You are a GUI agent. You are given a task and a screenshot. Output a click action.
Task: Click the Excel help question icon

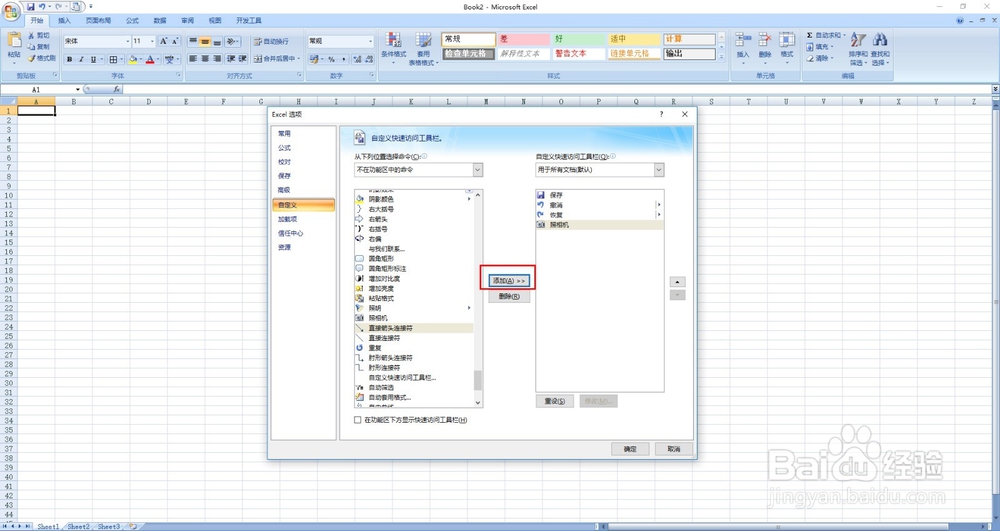coord(960,20)
